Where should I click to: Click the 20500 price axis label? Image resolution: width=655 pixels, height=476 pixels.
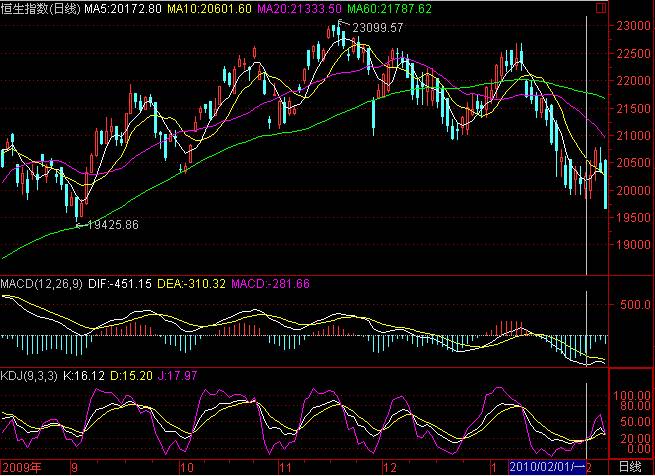(x=633, y=163)
